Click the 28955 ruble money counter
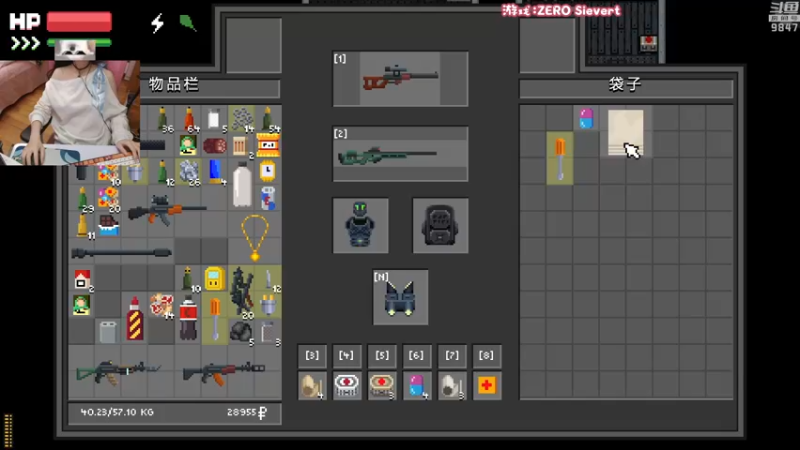Screen dimensions: 800x450 pyautogui.click(x=247, y=412)
